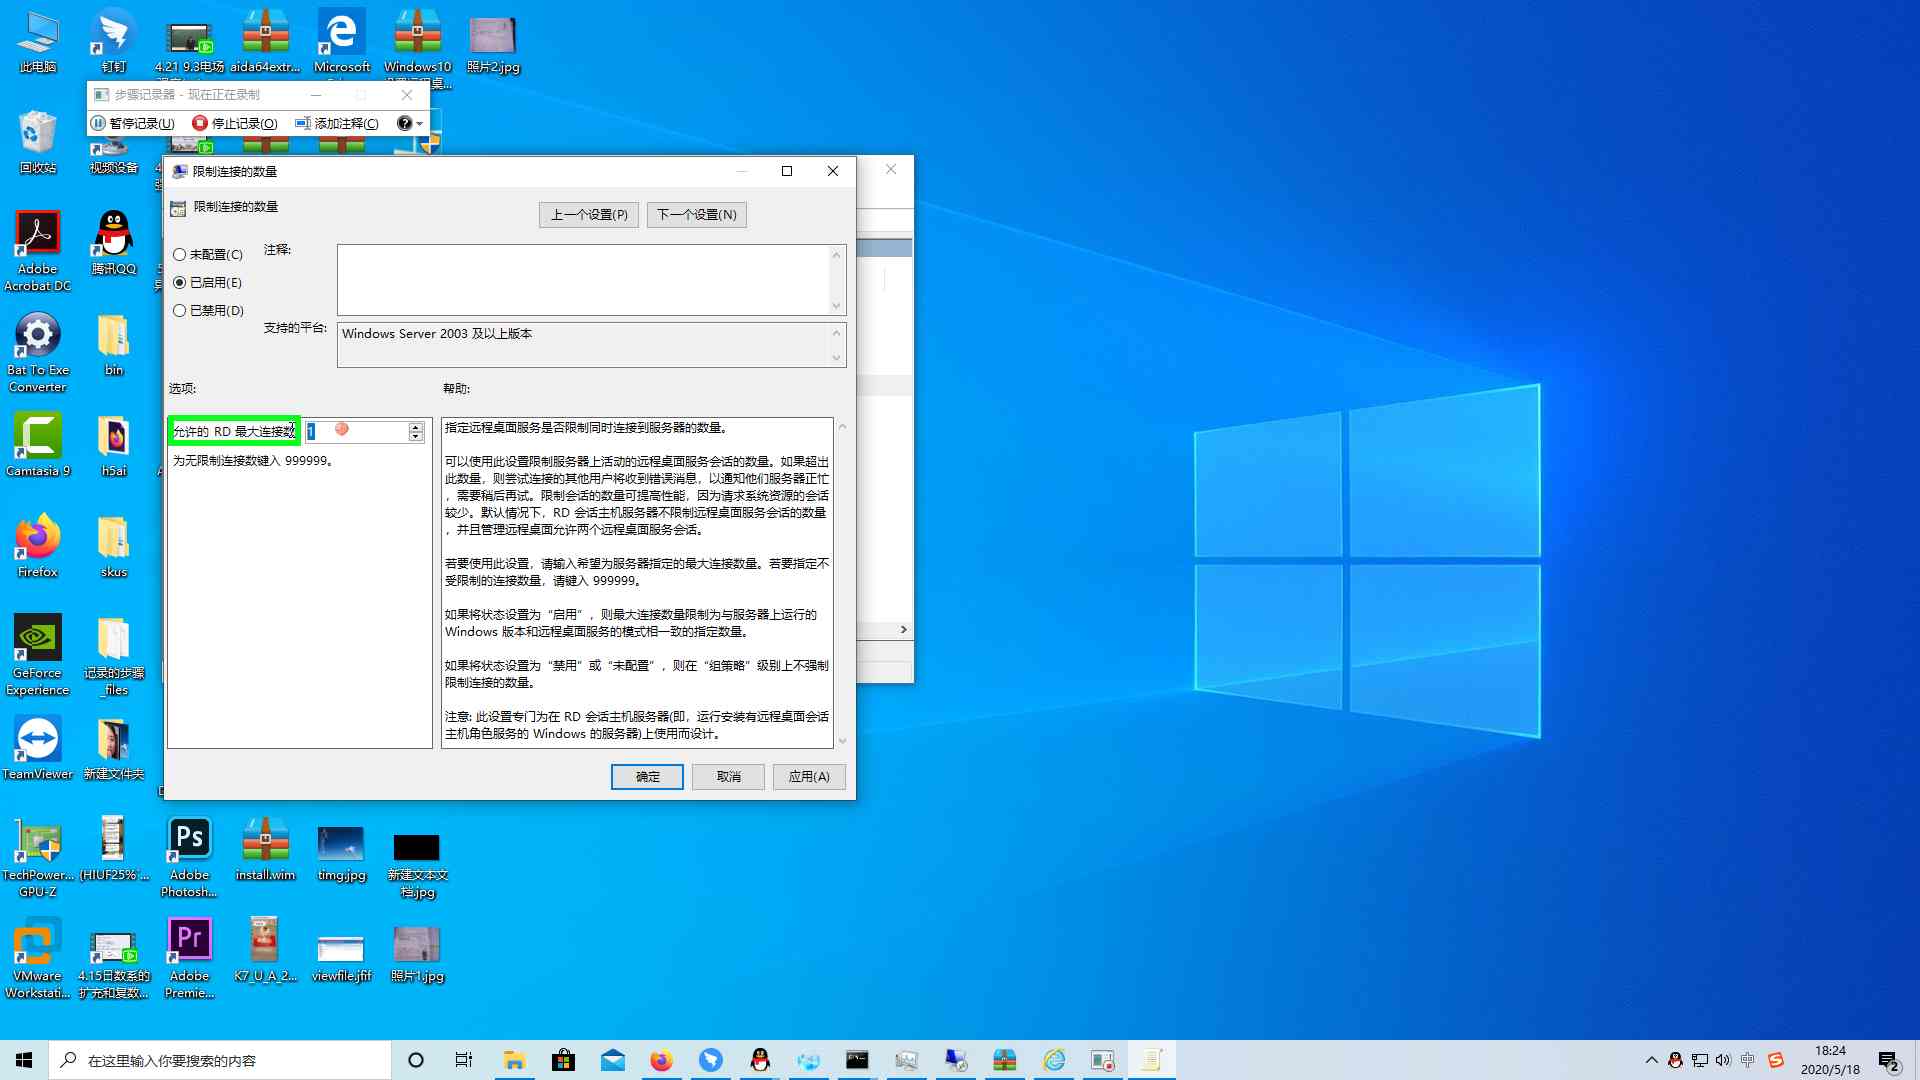The height and width of the screenshot is (1080, 1920).
Task: Expand hidden system tray icons chevron
Action: pyautogui.click(x=1651, y=1060)
